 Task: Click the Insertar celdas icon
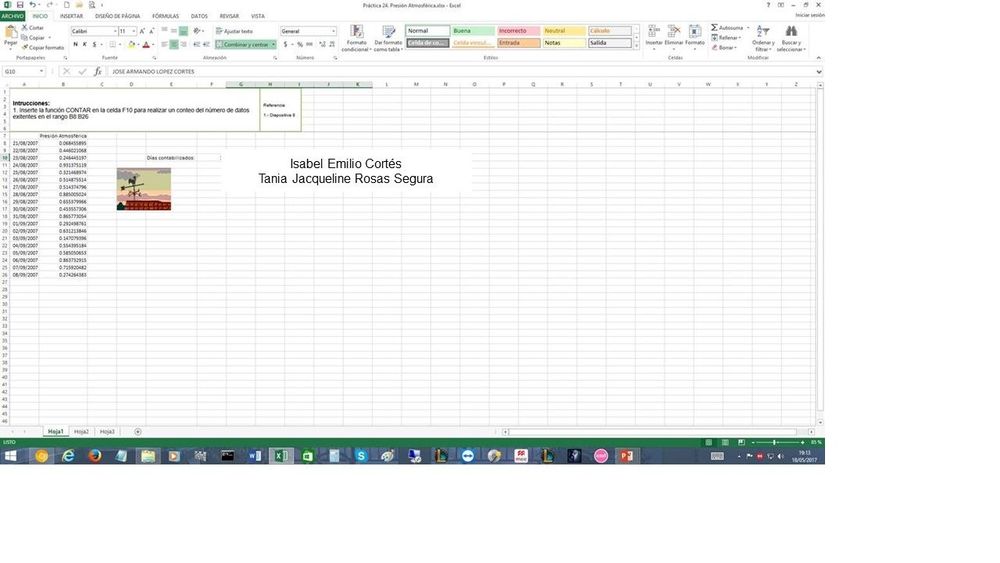[x=653, y=33]
